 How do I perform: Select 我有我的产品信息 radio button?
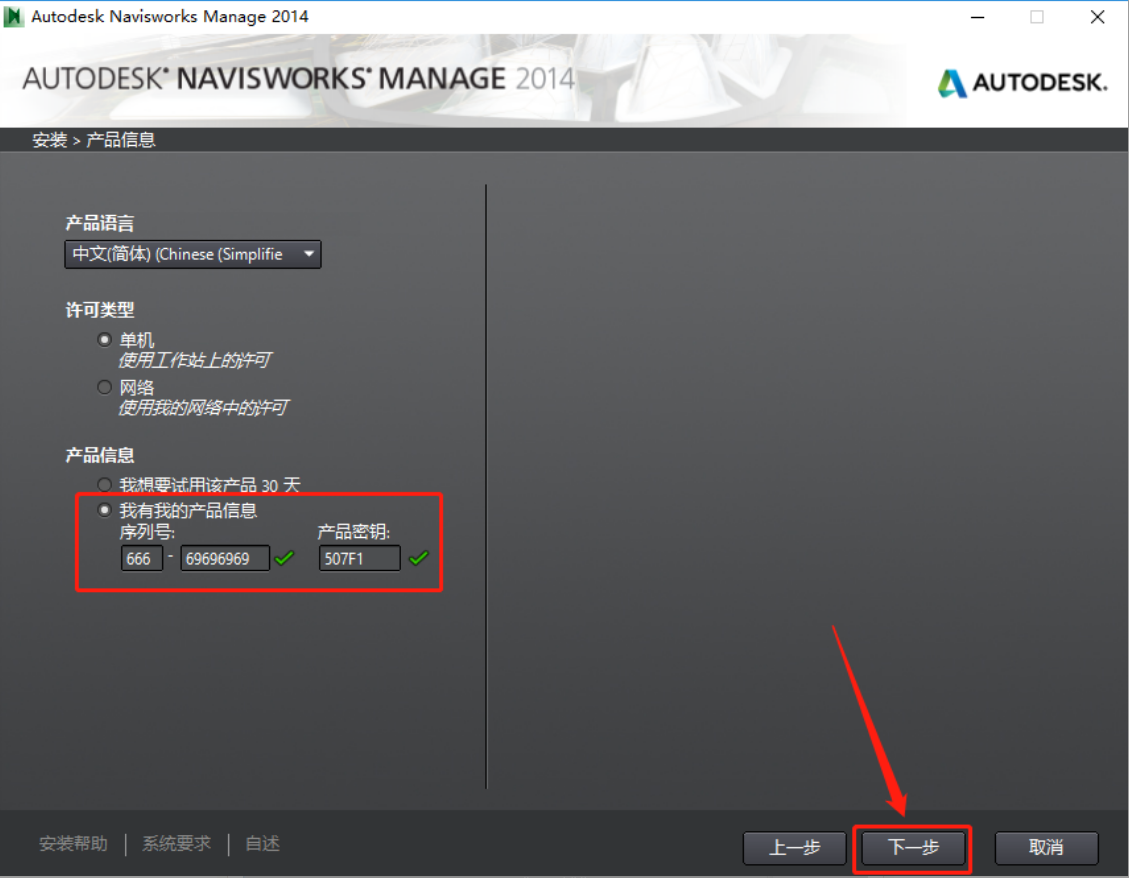click(x=105, y=510)
